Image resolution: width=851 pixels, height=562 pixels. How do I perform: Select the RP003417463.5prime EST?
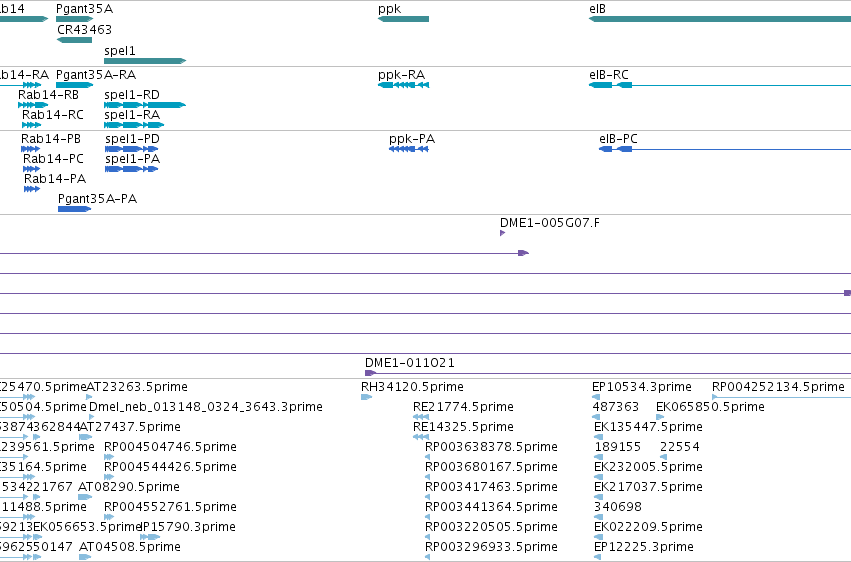click(428, 497)
